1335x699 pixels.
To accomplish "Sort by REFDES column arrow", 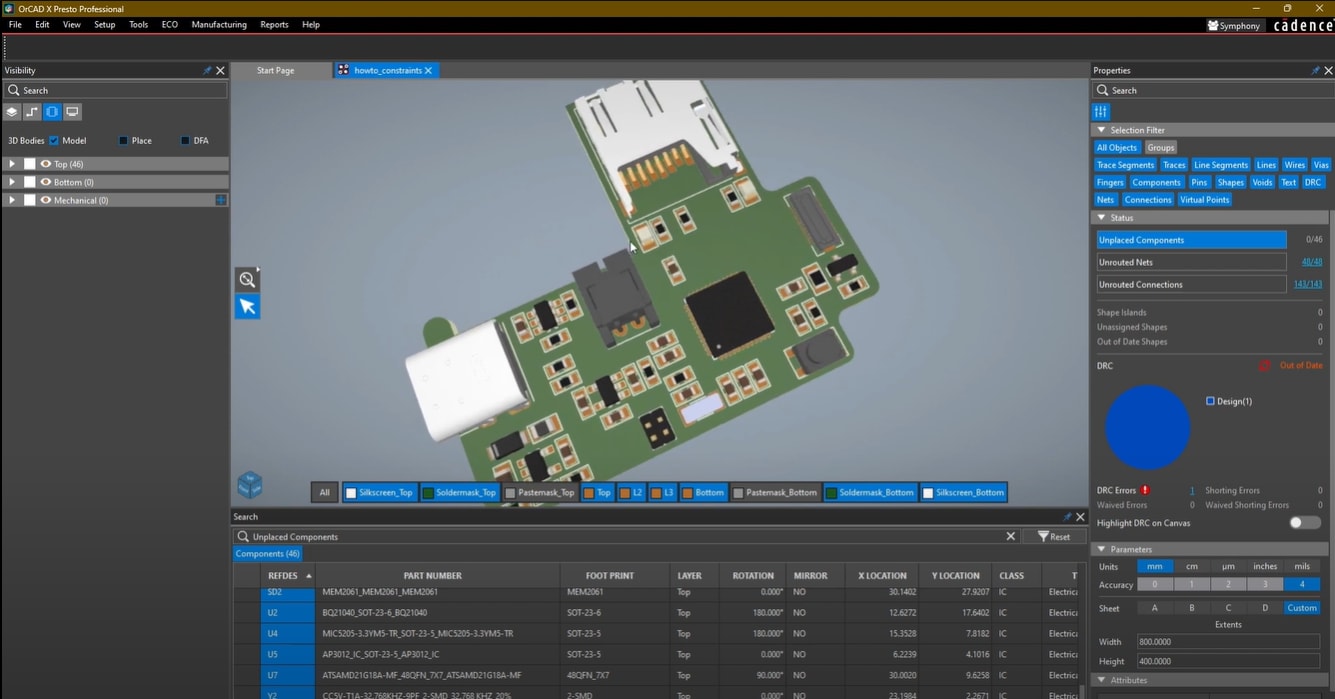I will pyautogui.click(x=308, y=576).
